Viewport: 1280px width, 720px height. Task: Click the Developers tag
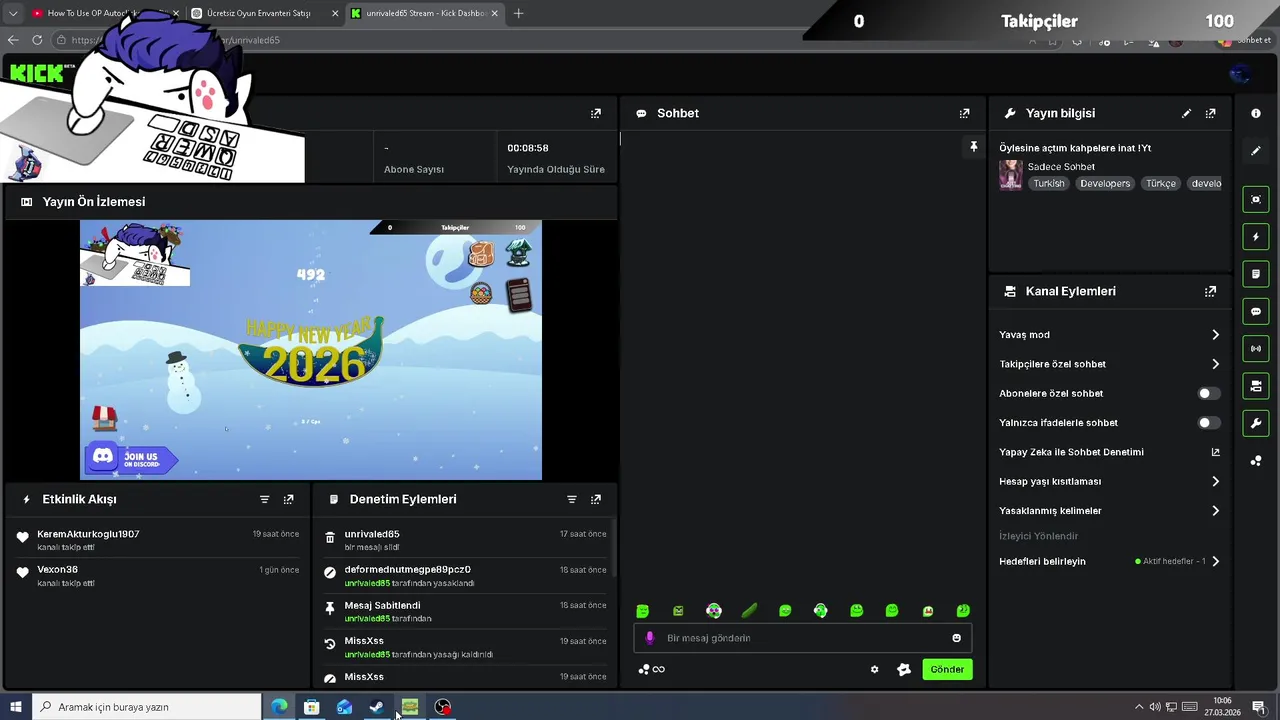point(1105,184)
